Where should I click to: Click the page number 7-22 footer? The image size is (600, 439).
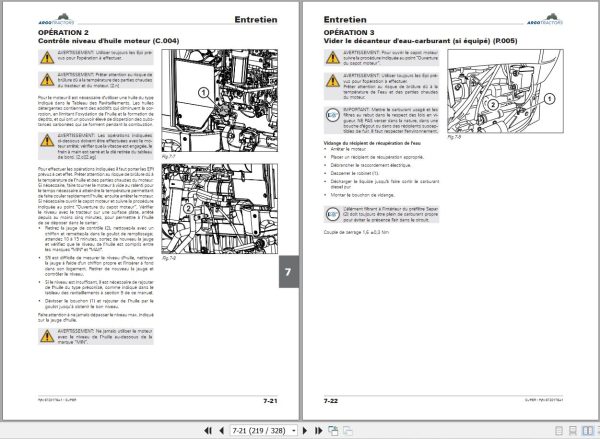pos(331,401)
